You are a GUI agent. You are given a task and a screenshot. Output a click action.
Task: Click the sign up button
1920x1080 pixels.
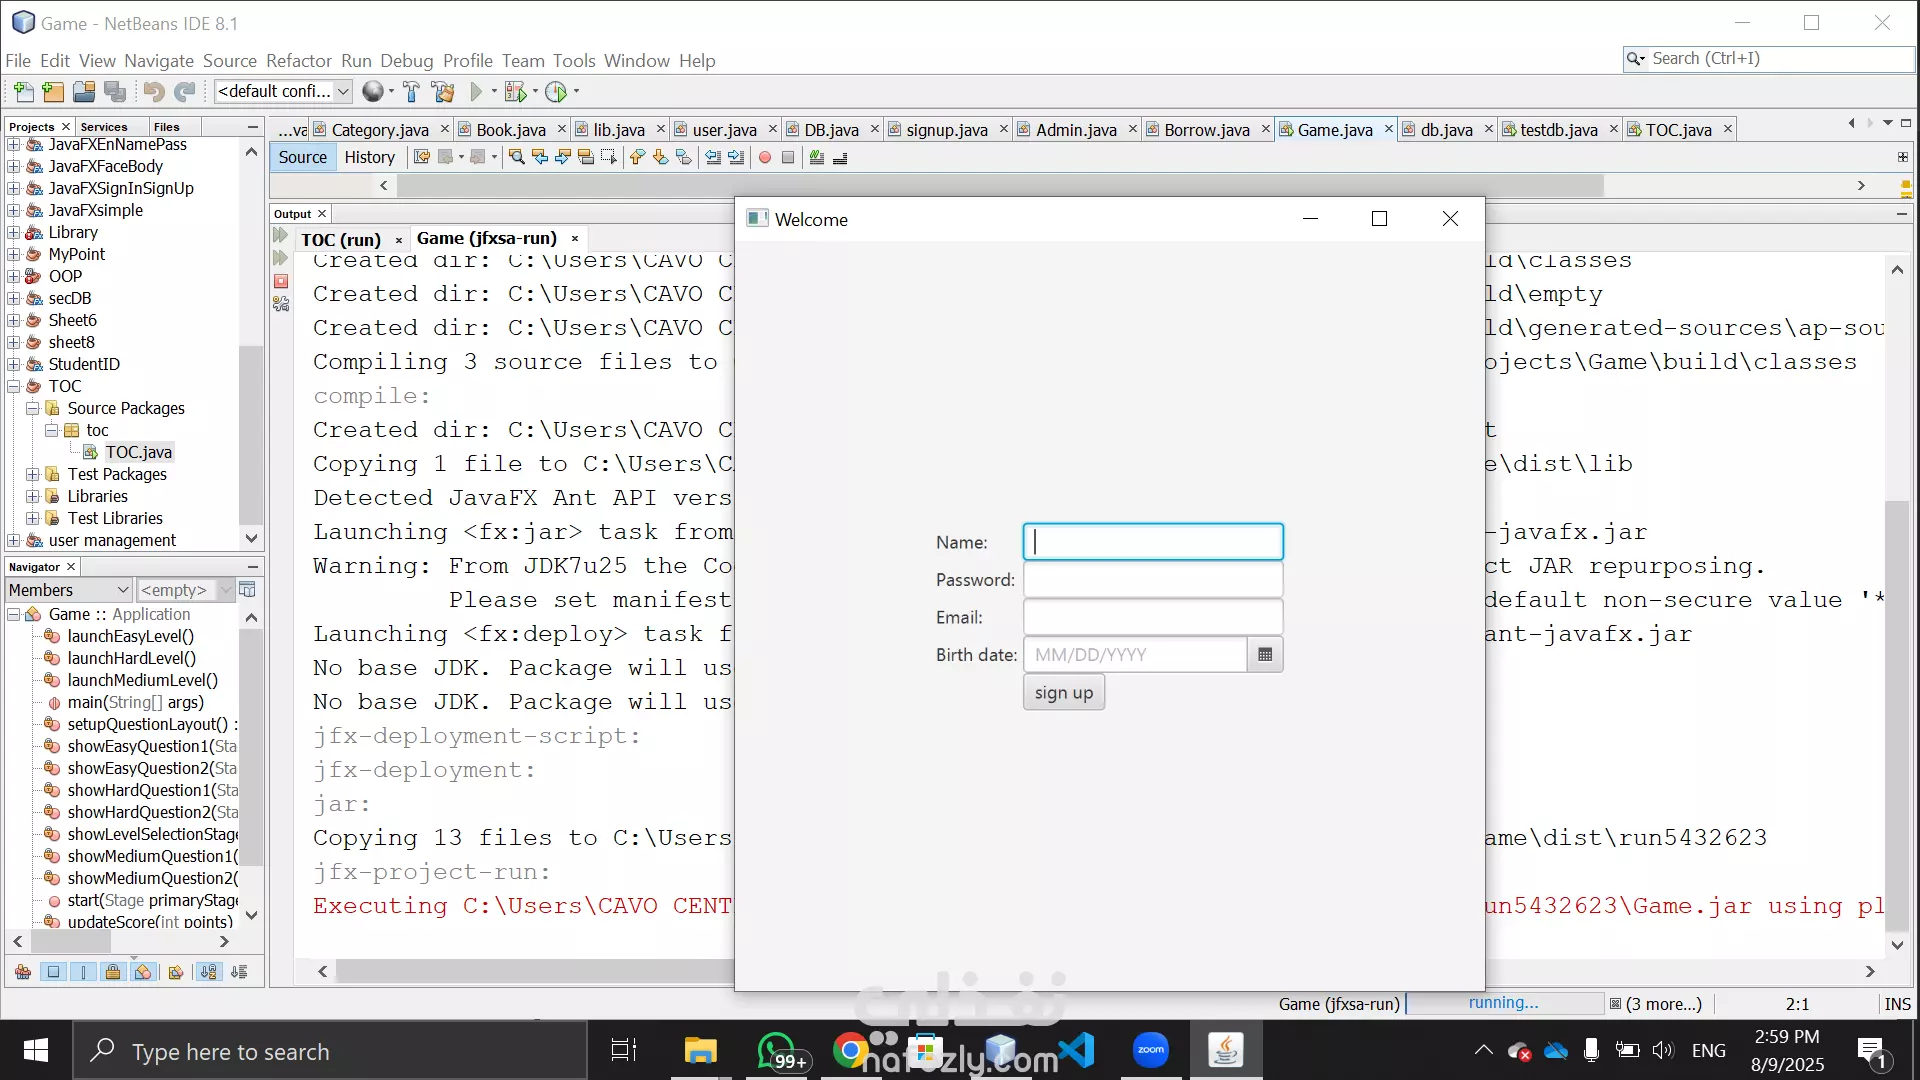coord(1064,693)
